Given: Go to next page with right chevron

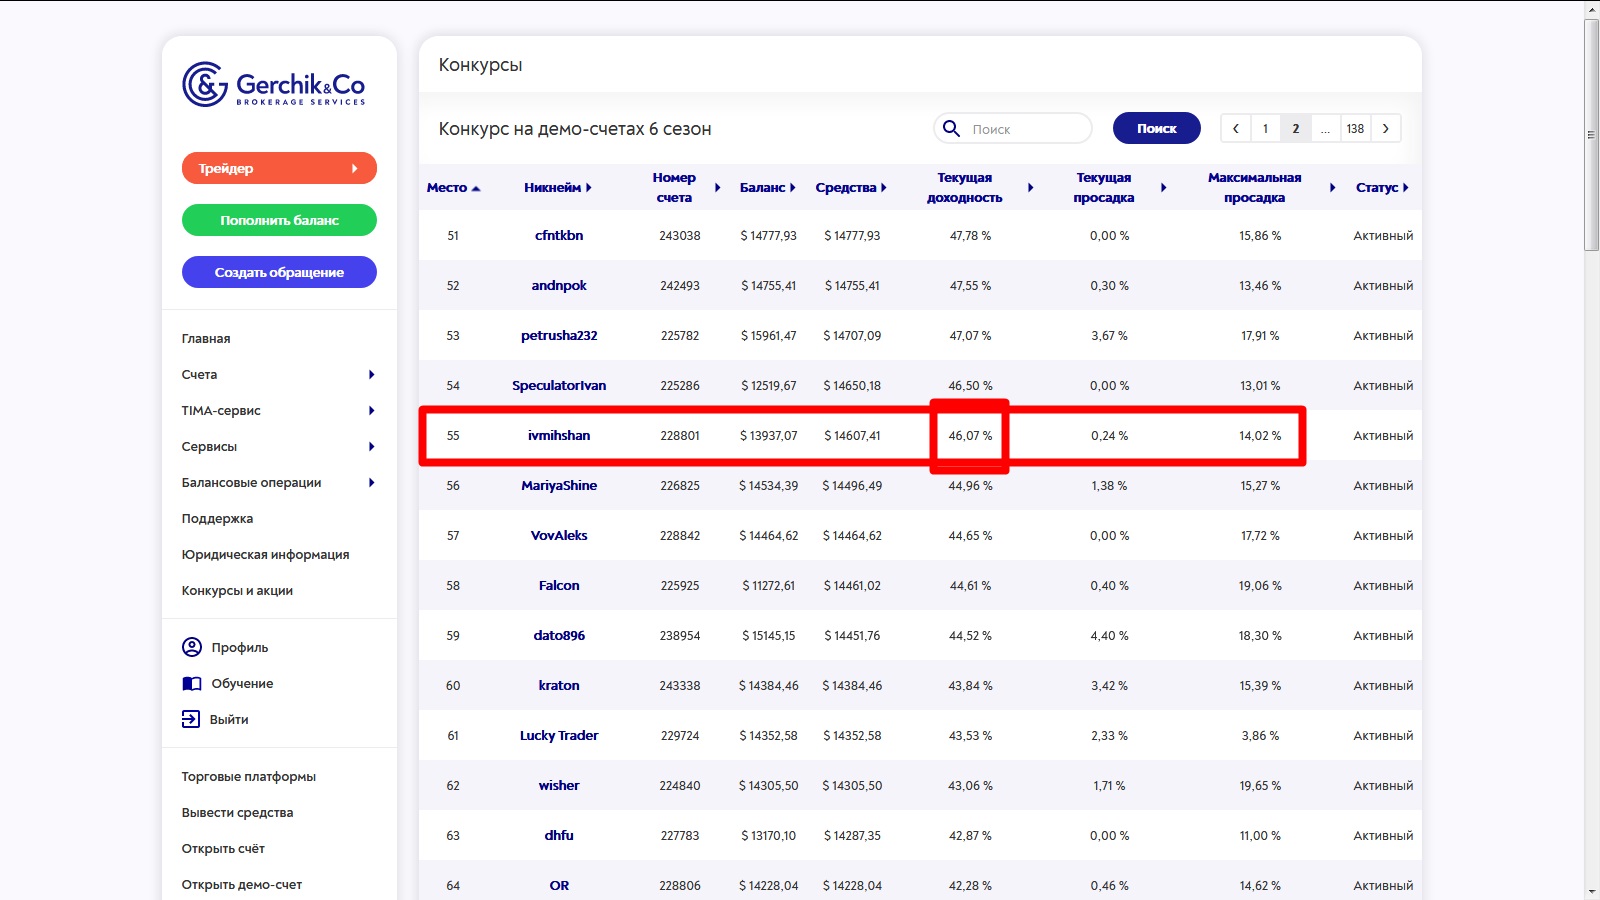Looking at the screenshot, I should click(1385, 129).
